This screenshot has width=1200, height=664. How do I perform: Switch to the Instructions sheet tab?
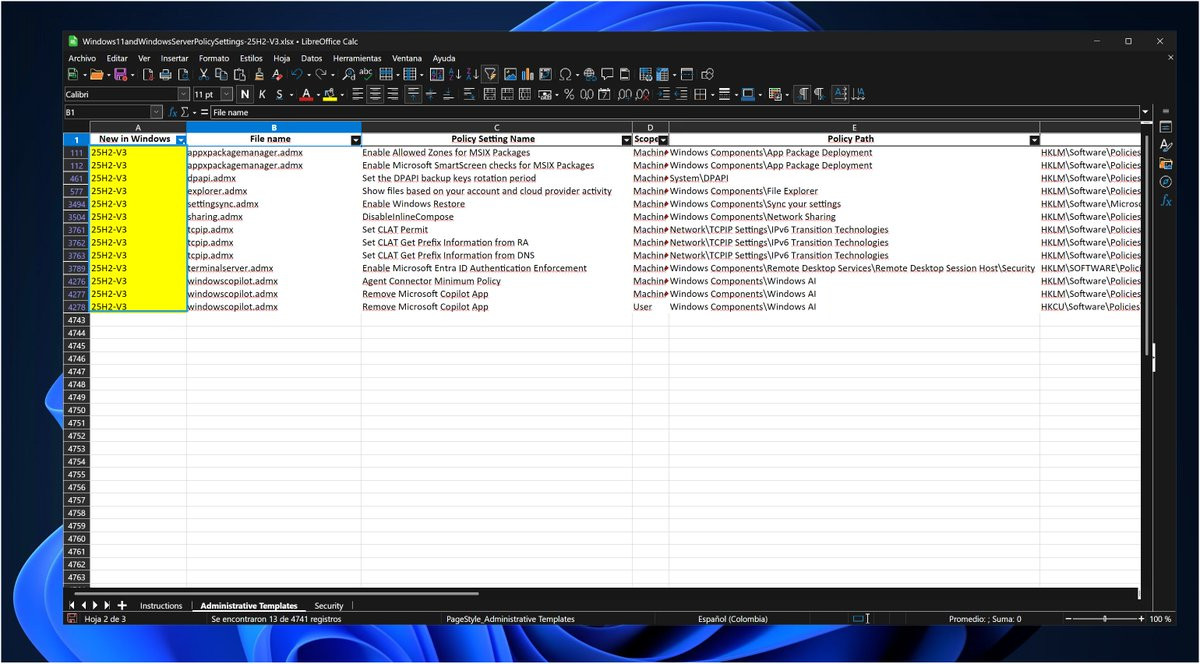(x=161, y=606)
